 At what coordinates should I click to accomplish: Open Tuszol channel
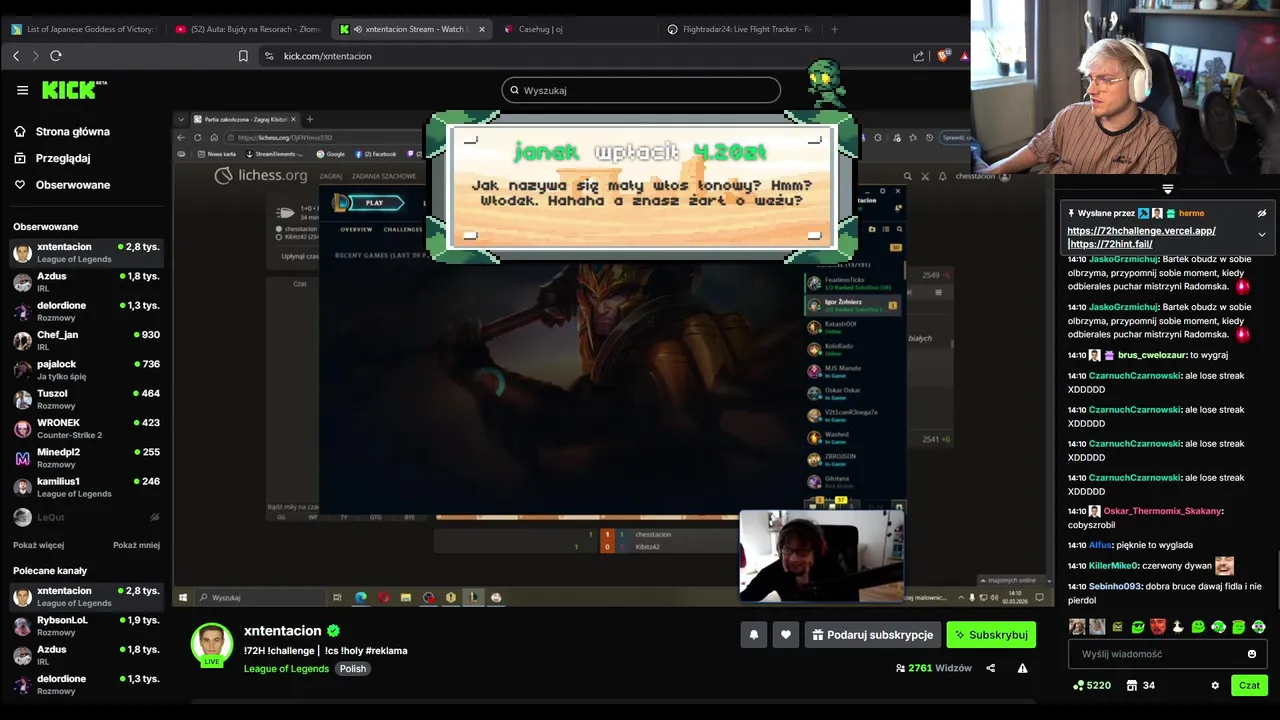87,400
